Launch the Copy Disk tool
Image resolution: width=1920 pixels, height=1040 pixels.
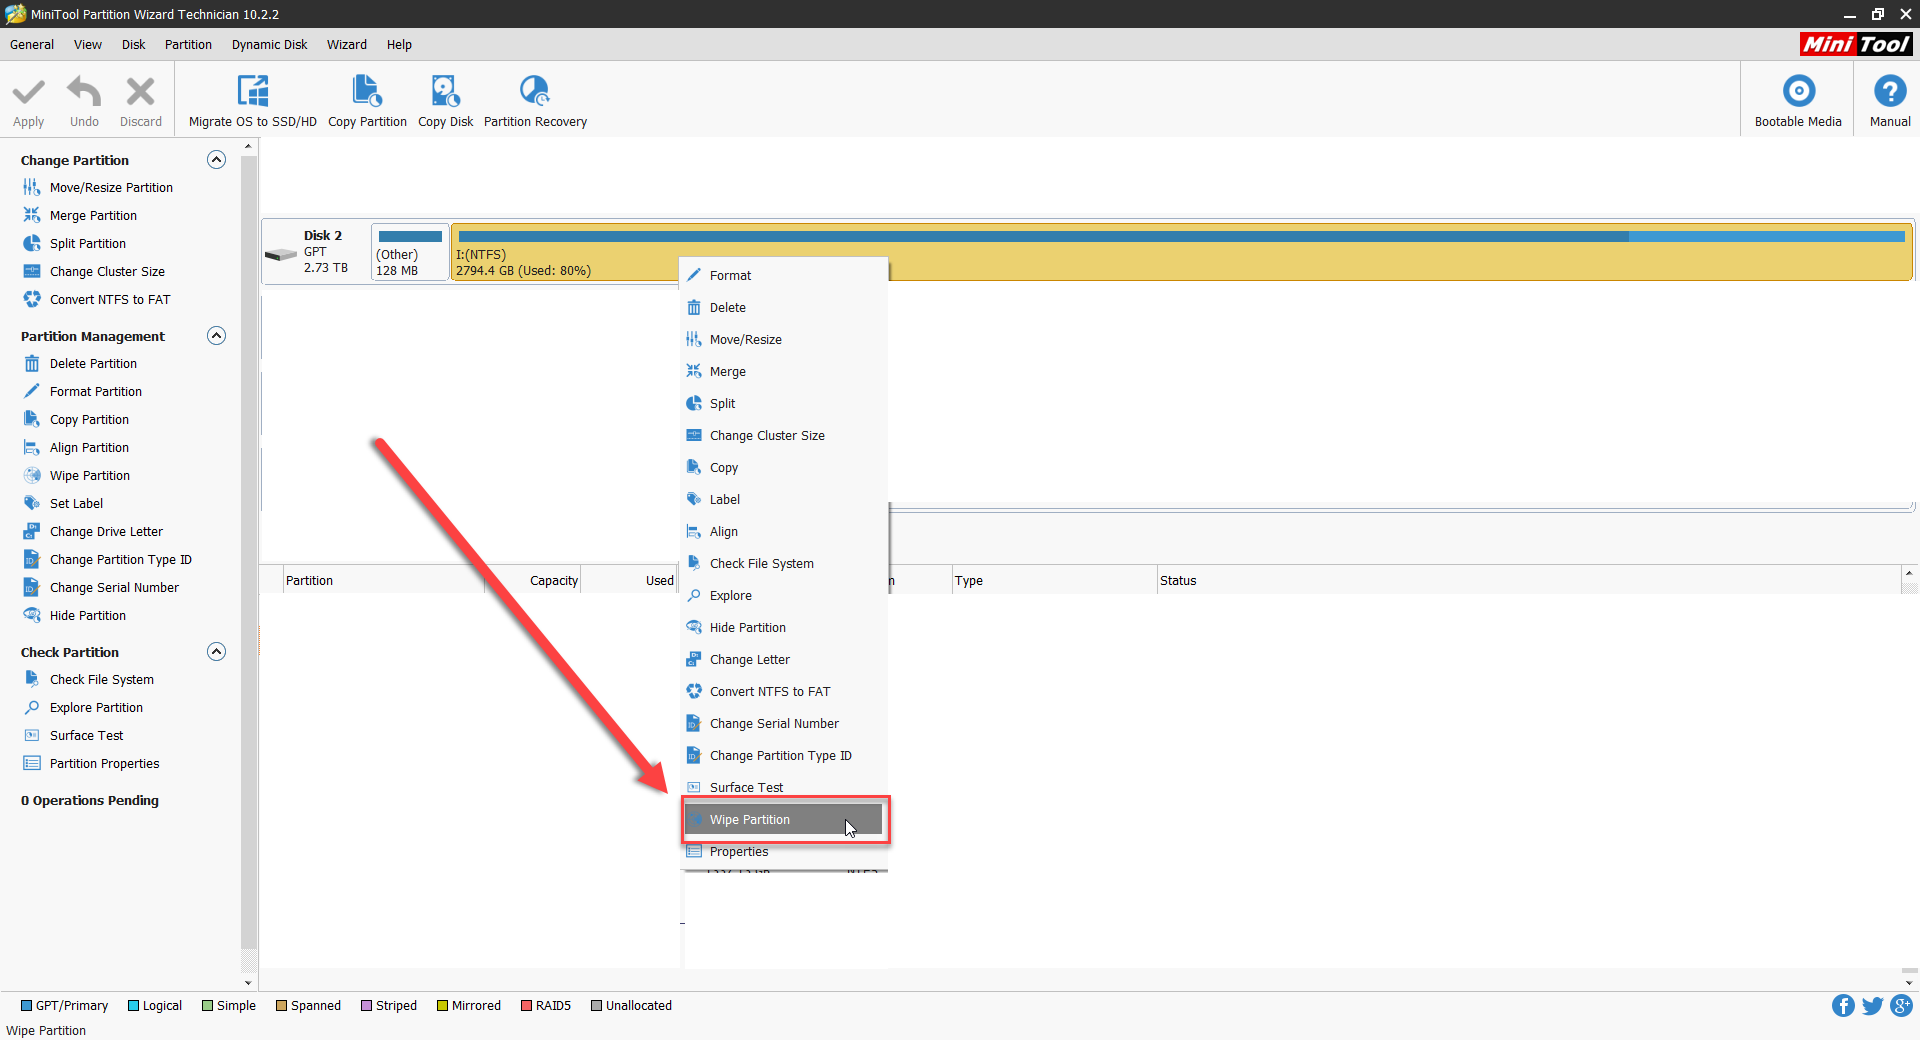[x=445, y=92]
